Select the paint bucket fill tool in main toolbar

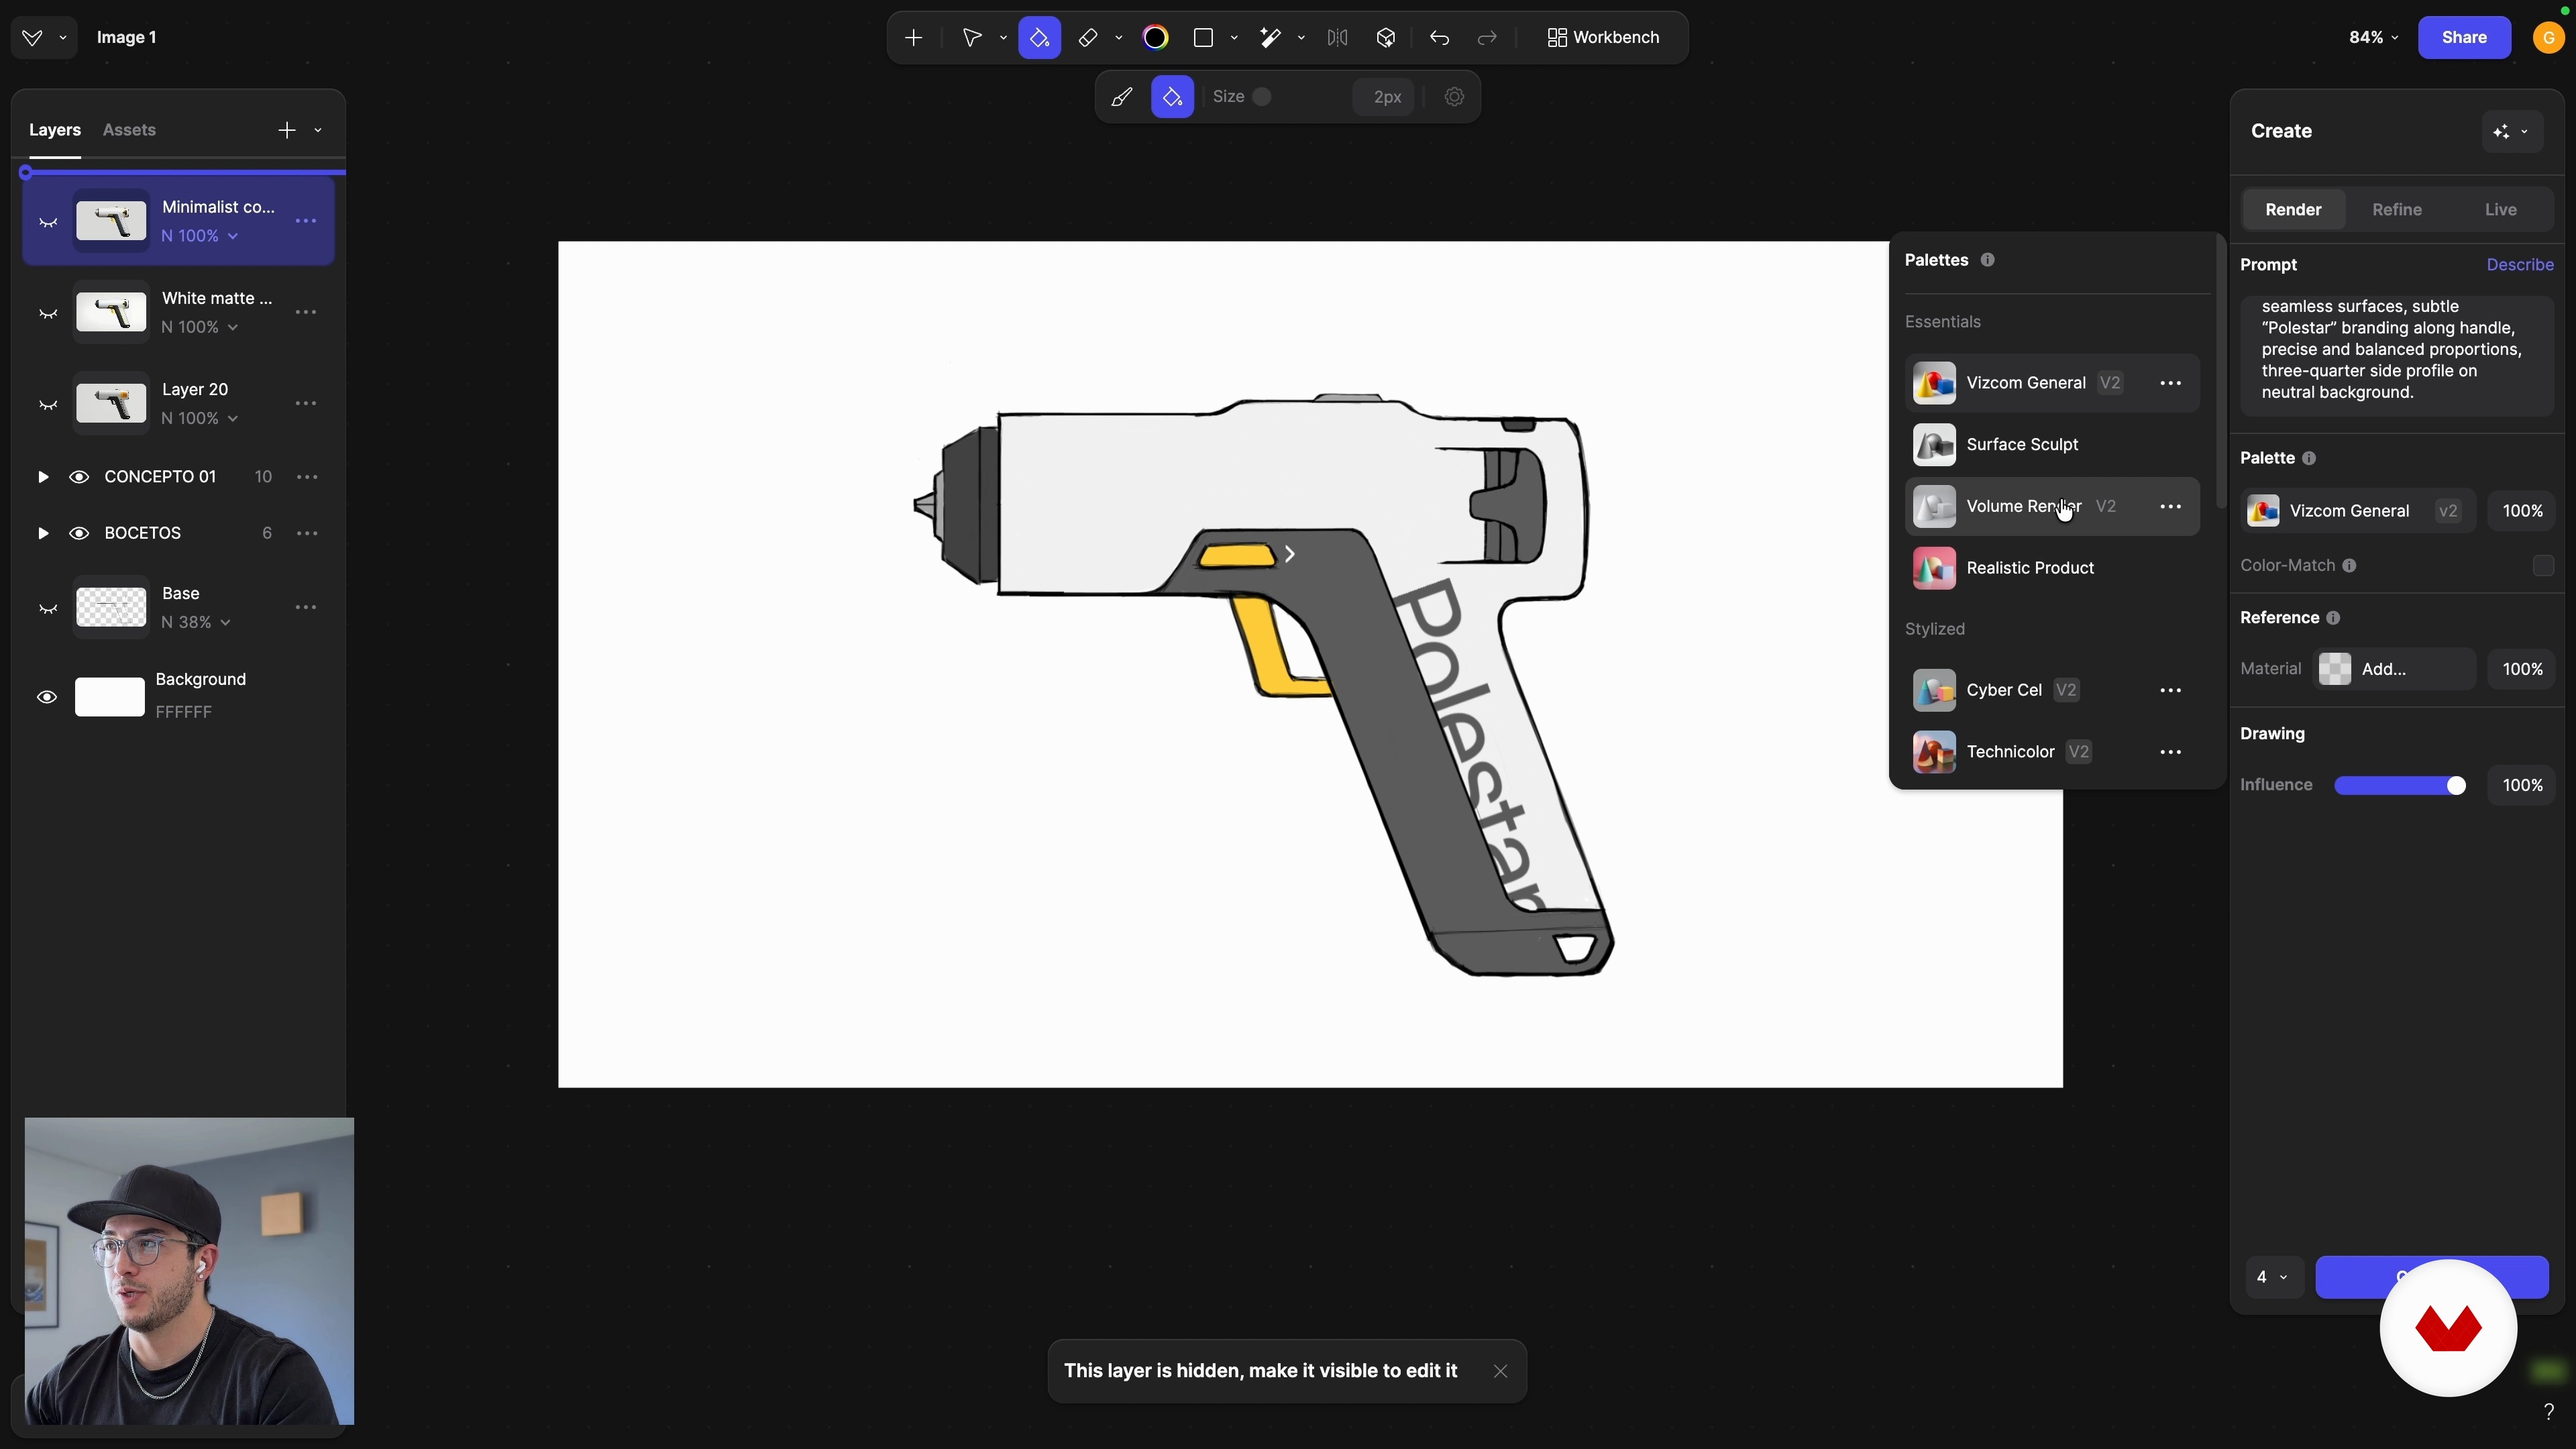click(1039, 38)
